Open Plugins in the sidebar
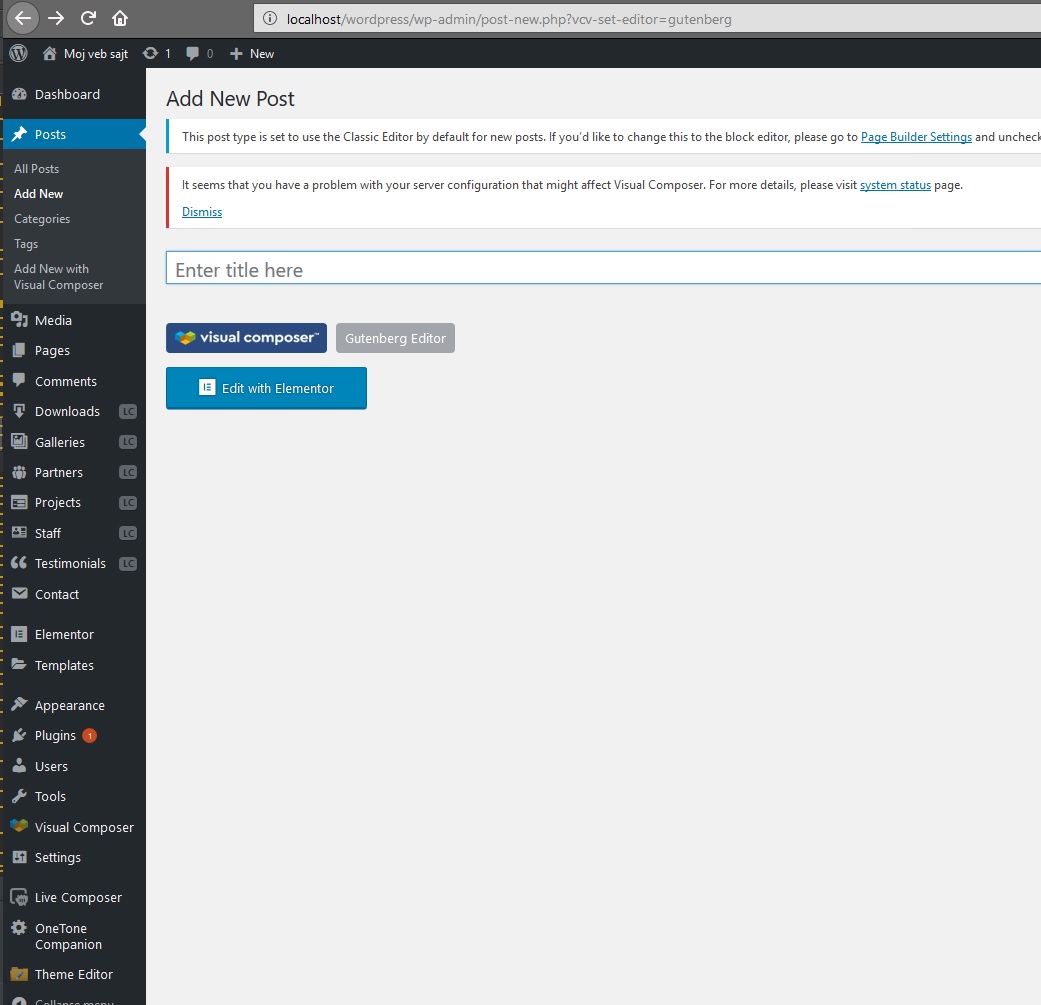The width and height of the screenshot is (1041, 1005). (55, 735)
